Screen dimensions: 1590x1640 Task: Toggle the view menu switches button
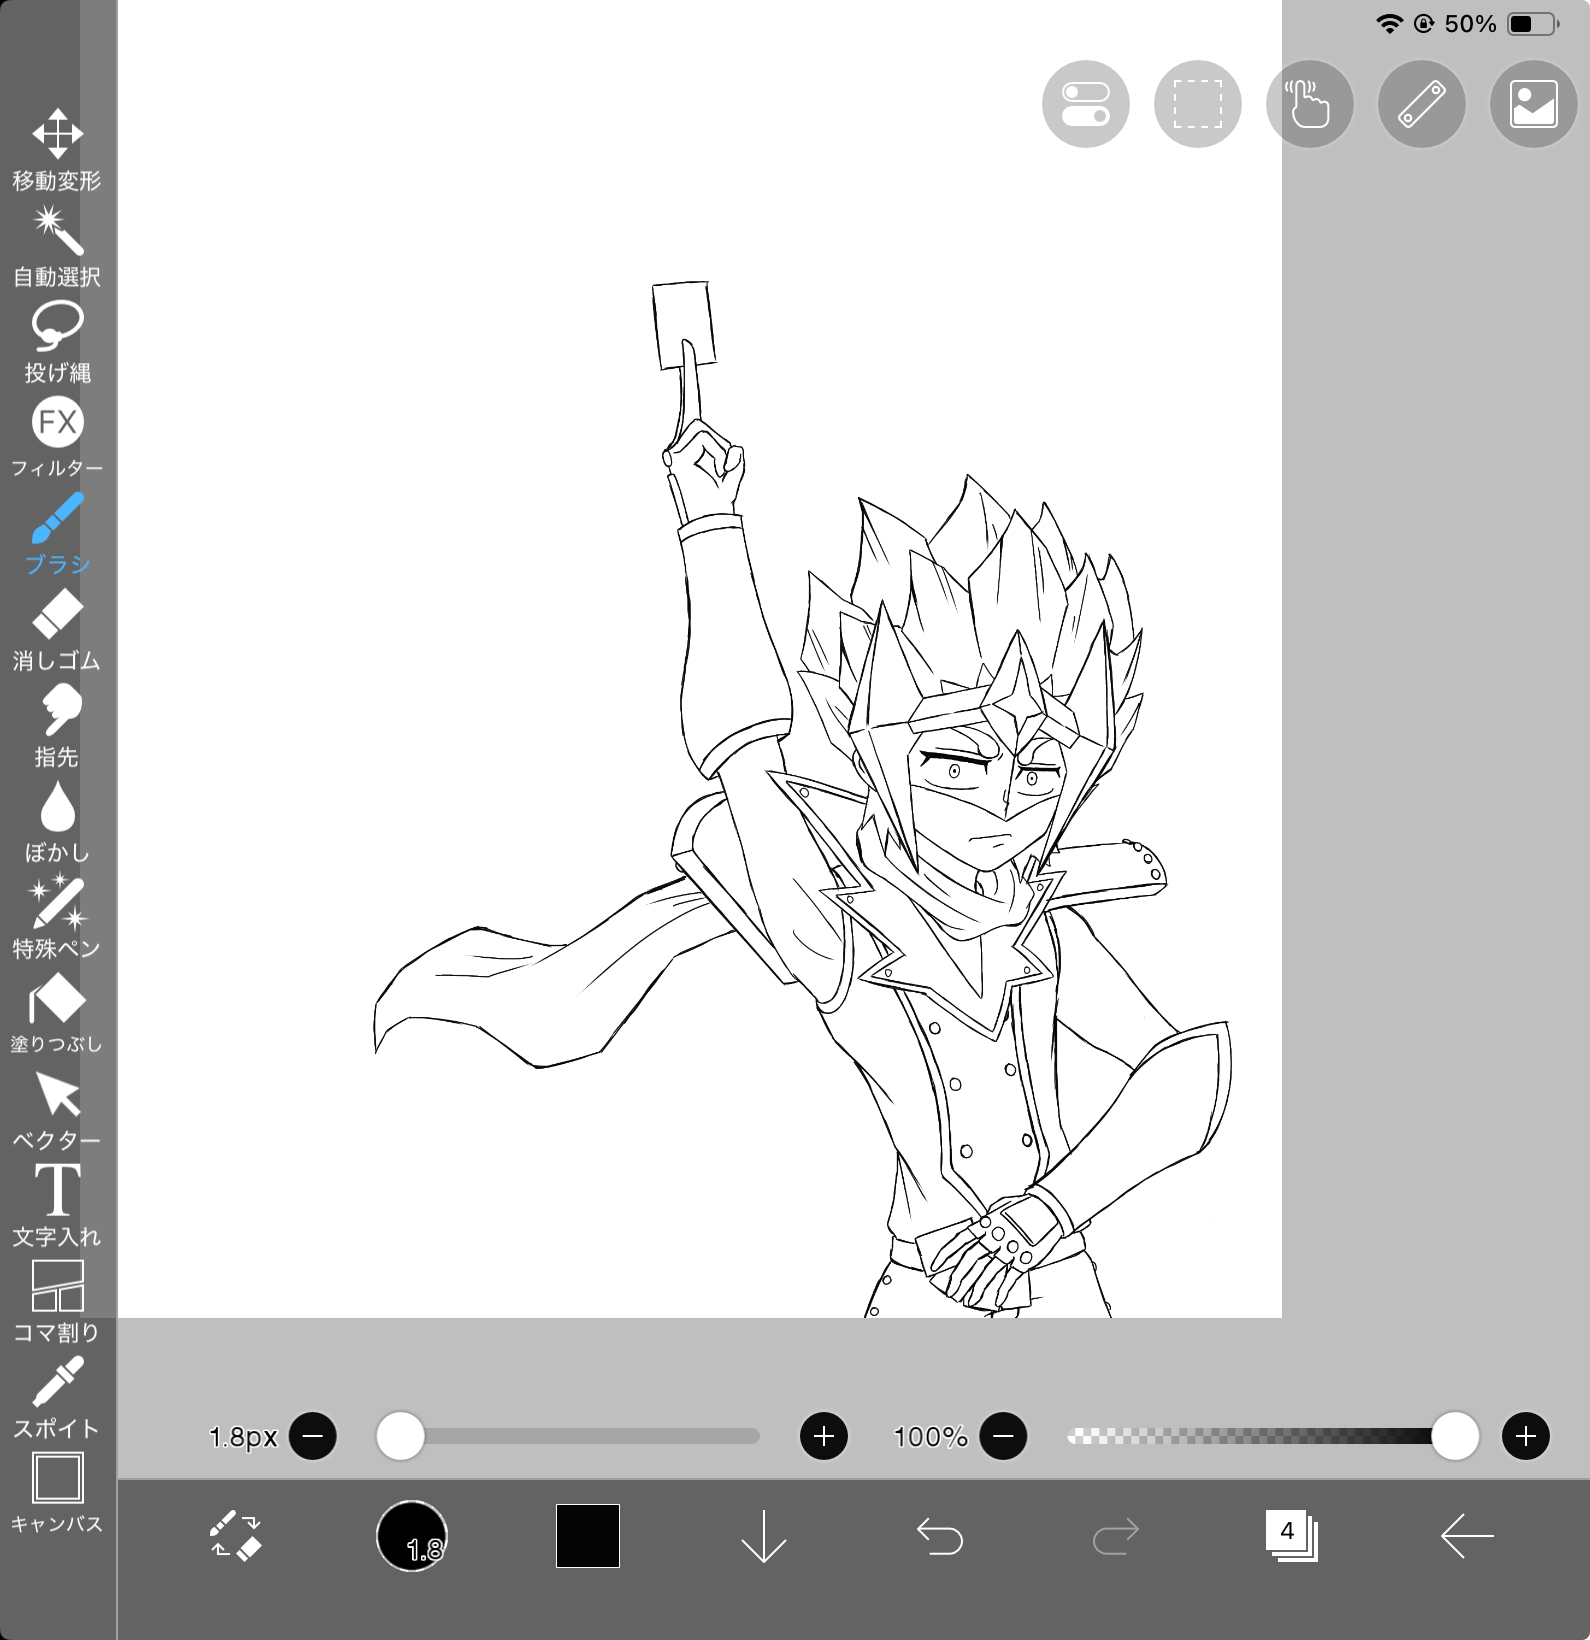[x=1086, y=104]
